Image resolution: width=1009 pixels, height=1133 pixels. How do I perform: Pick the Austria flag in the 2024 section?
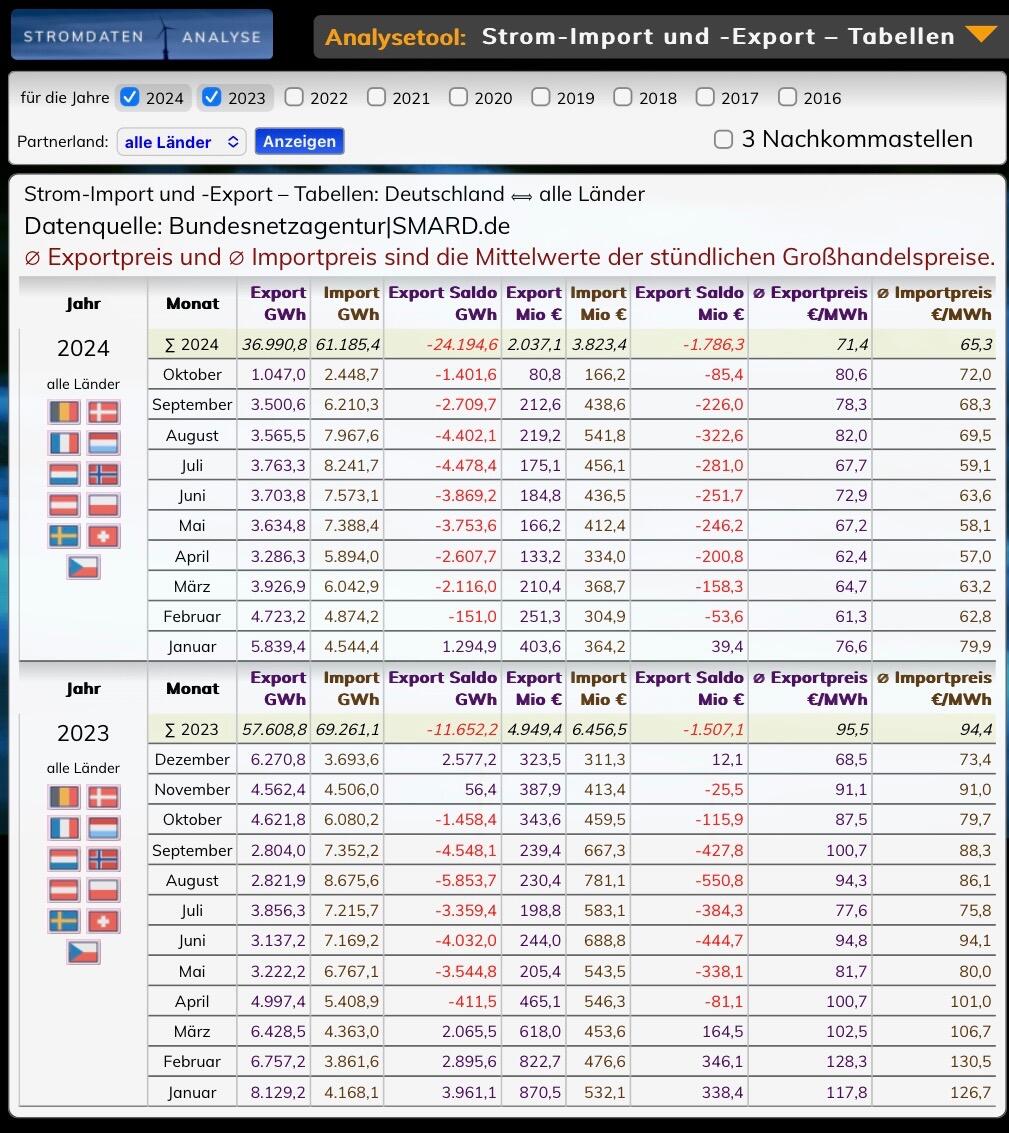click(x=64, y=505)
